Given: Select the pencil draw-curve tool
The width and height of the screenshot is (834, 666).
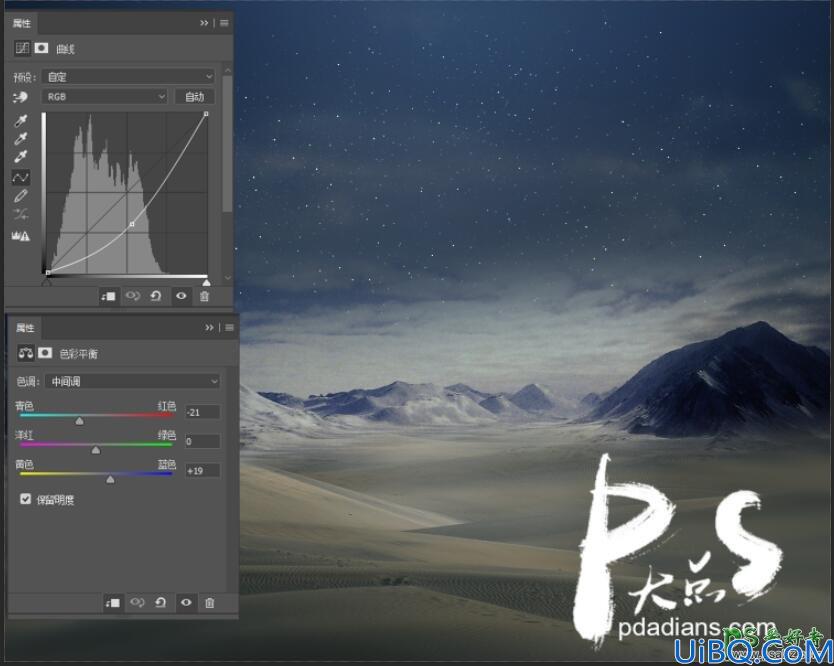Looking at the screenshot, I should pos(20,196).
